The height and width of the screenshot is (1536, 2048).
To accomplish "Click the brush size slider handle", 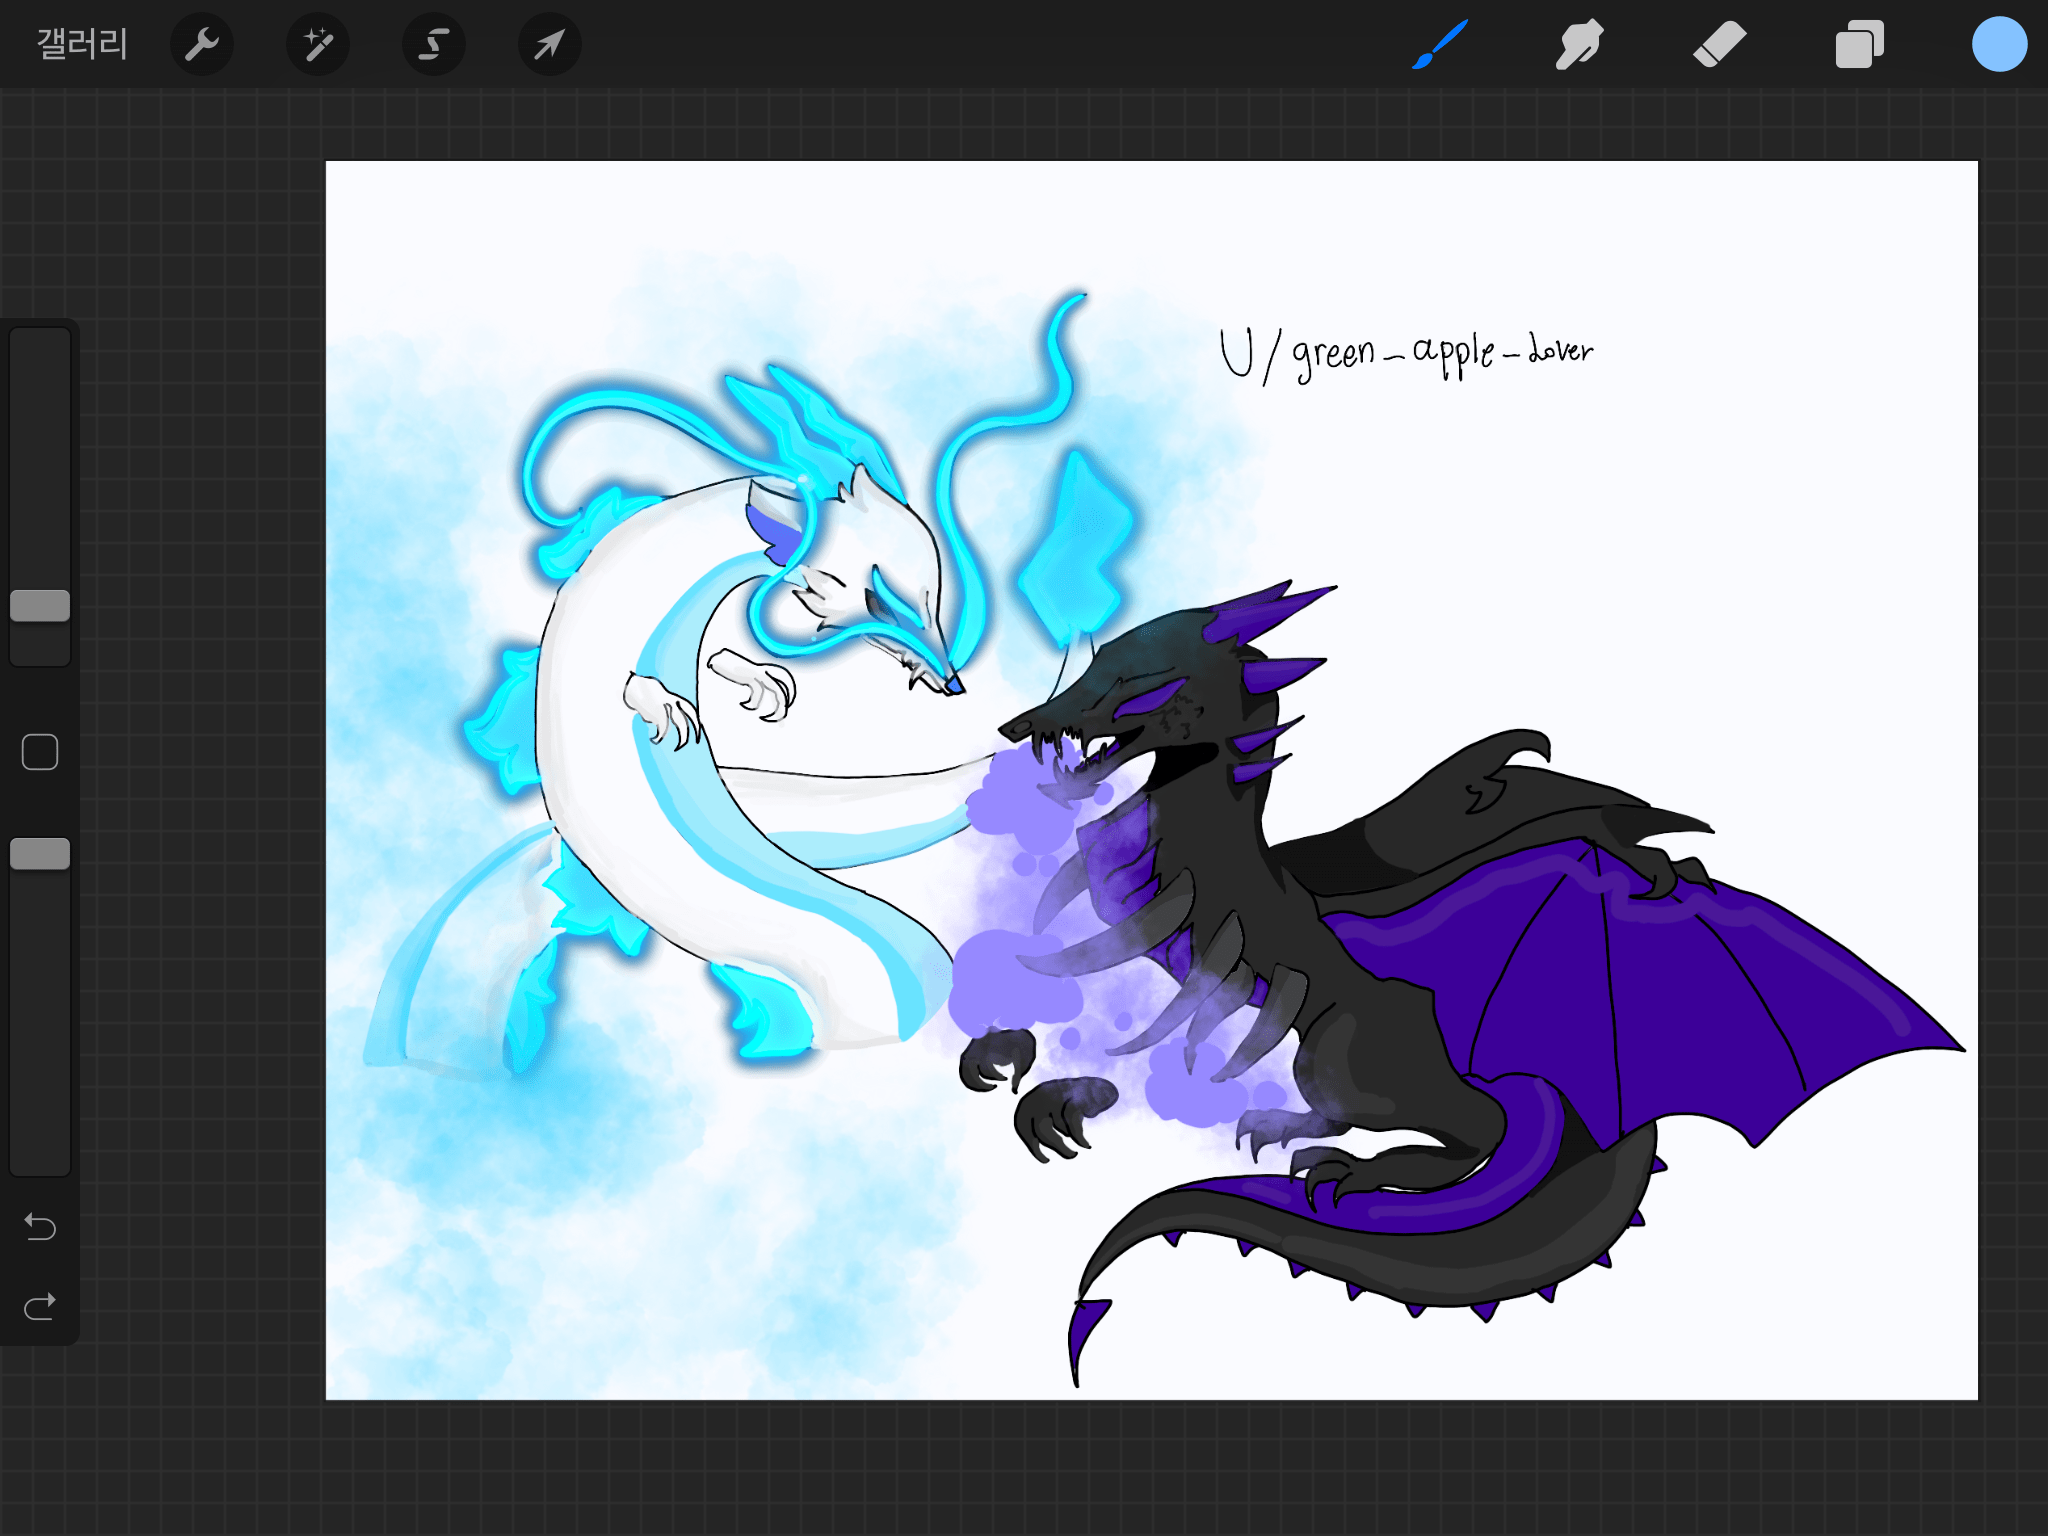I will pyautogui.click(x=40, y=605).
